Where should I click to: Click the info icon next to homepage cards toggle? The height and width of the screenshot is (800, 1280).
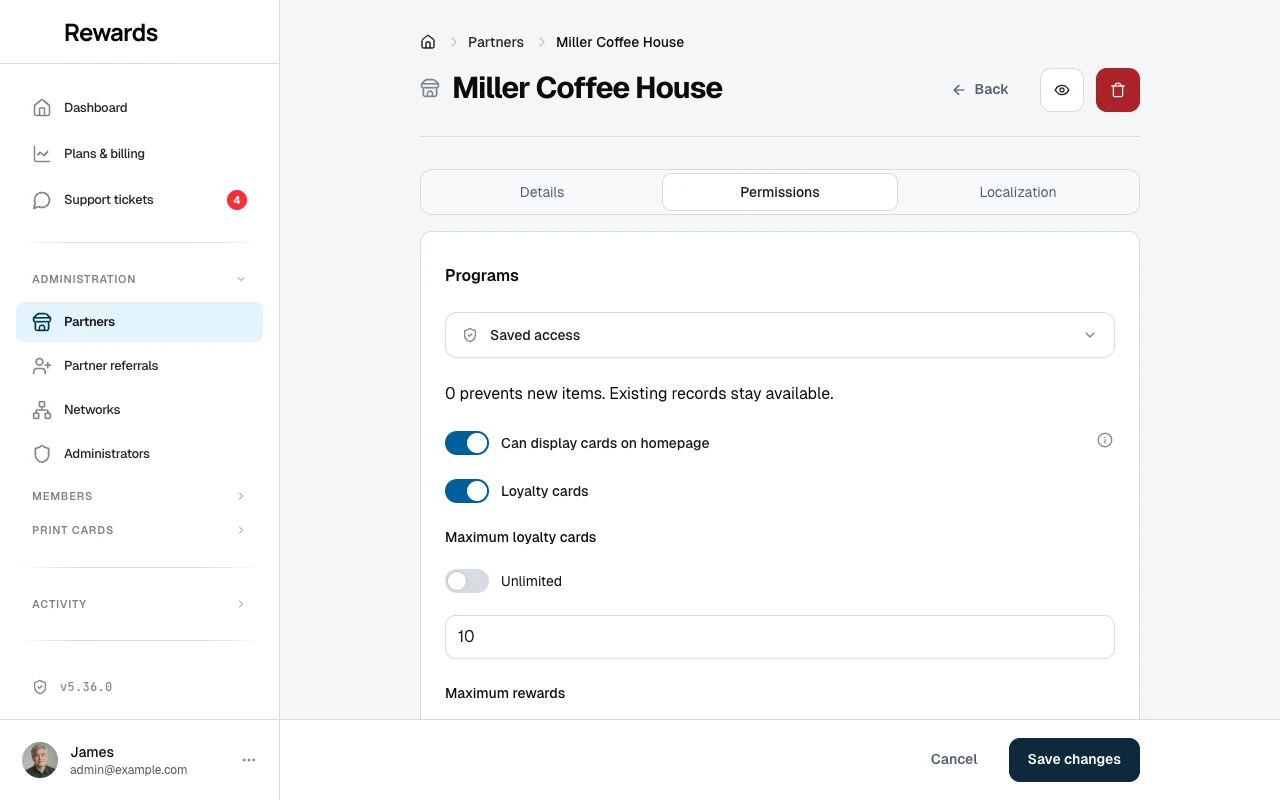click(x=1105, y=440)
